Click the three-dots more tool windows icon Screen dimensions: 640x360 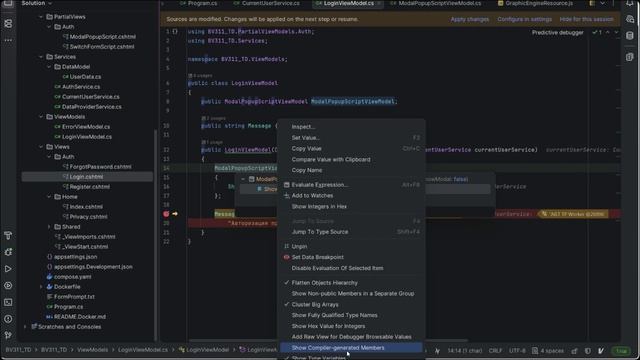pyautogui.click(x=8, y=40)
